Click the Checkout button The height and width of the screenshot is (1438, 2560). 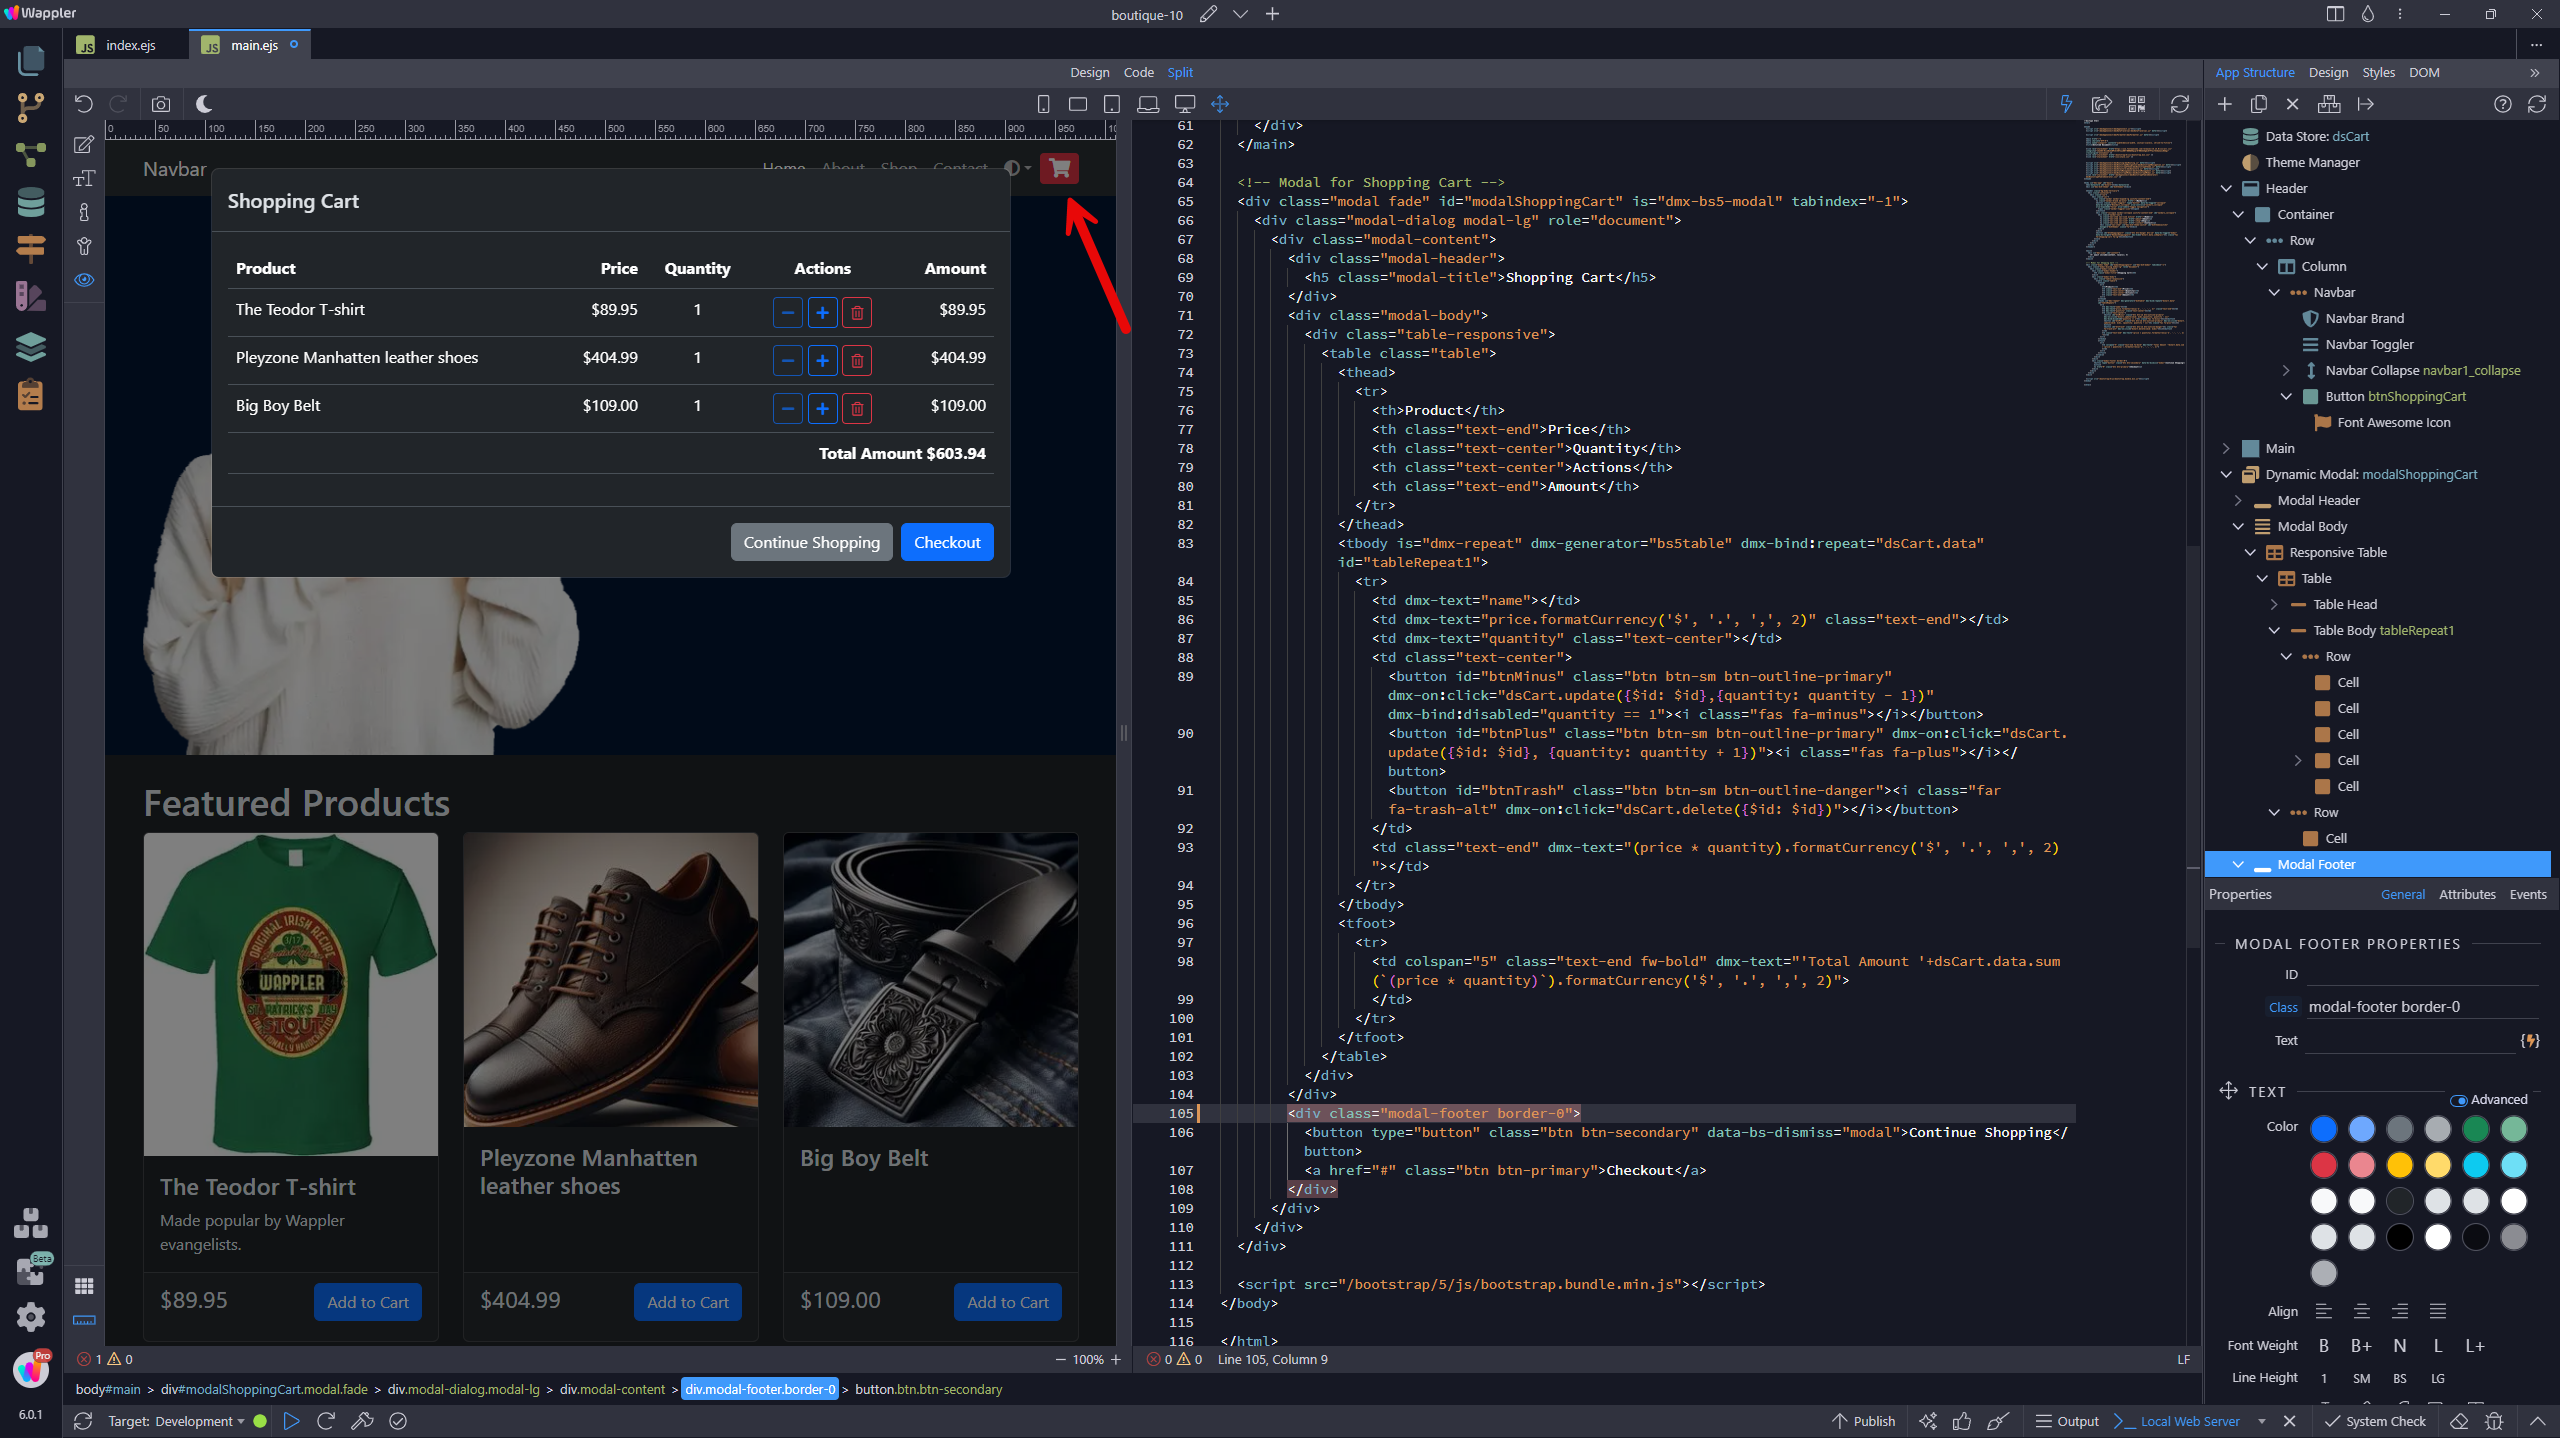click(x=947, y=542)
